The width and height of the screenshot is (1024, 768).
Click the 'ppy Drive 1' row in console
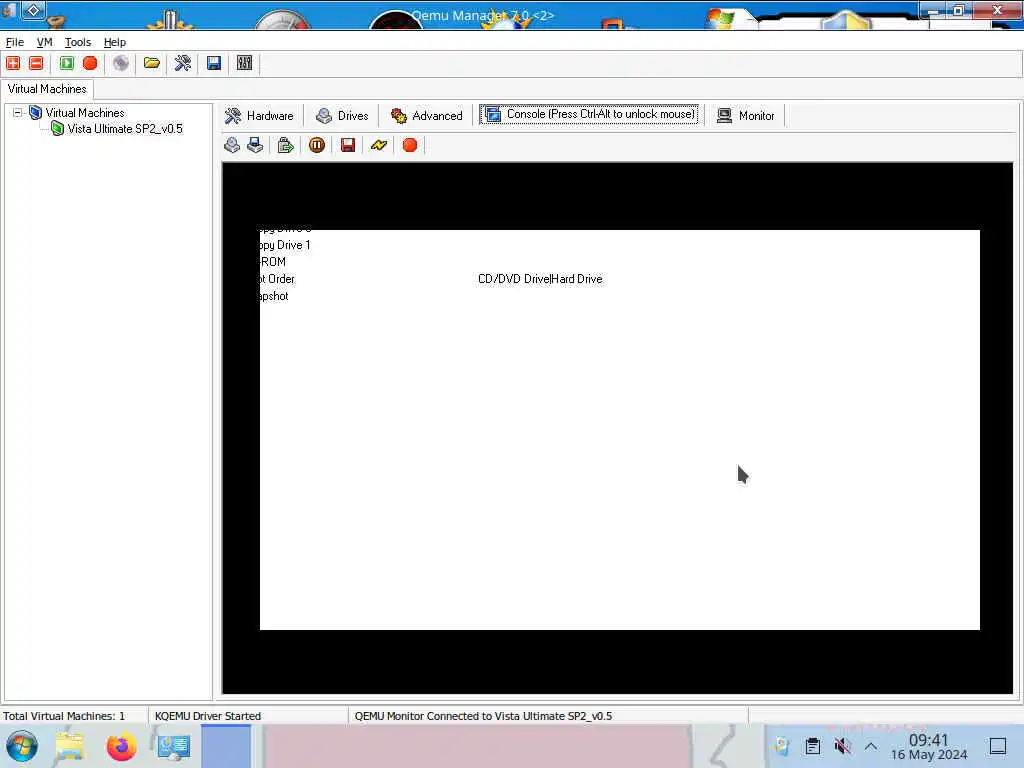pos(285,245)
